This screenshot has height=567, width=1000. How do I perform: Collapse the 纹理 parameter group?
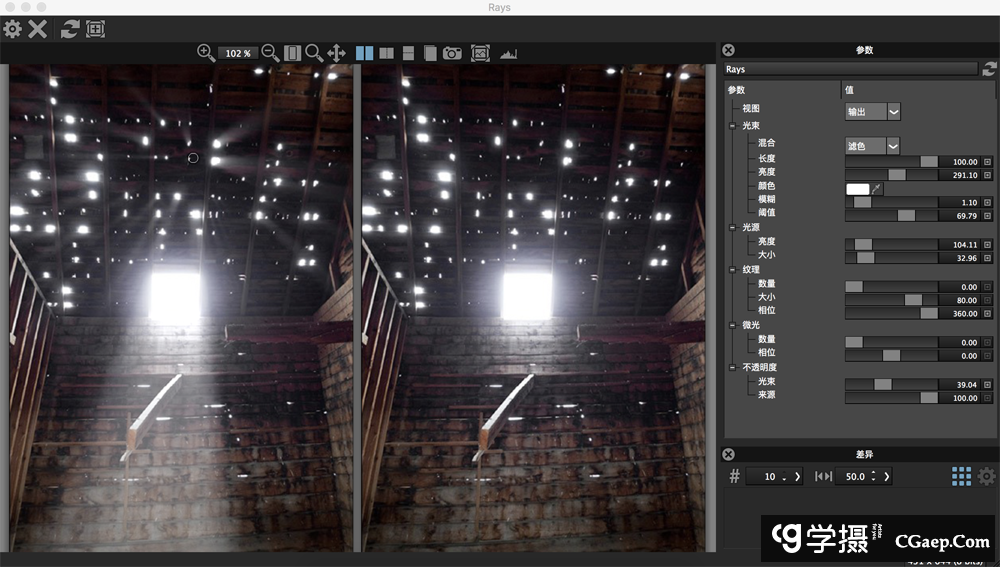tap(734, 269)
